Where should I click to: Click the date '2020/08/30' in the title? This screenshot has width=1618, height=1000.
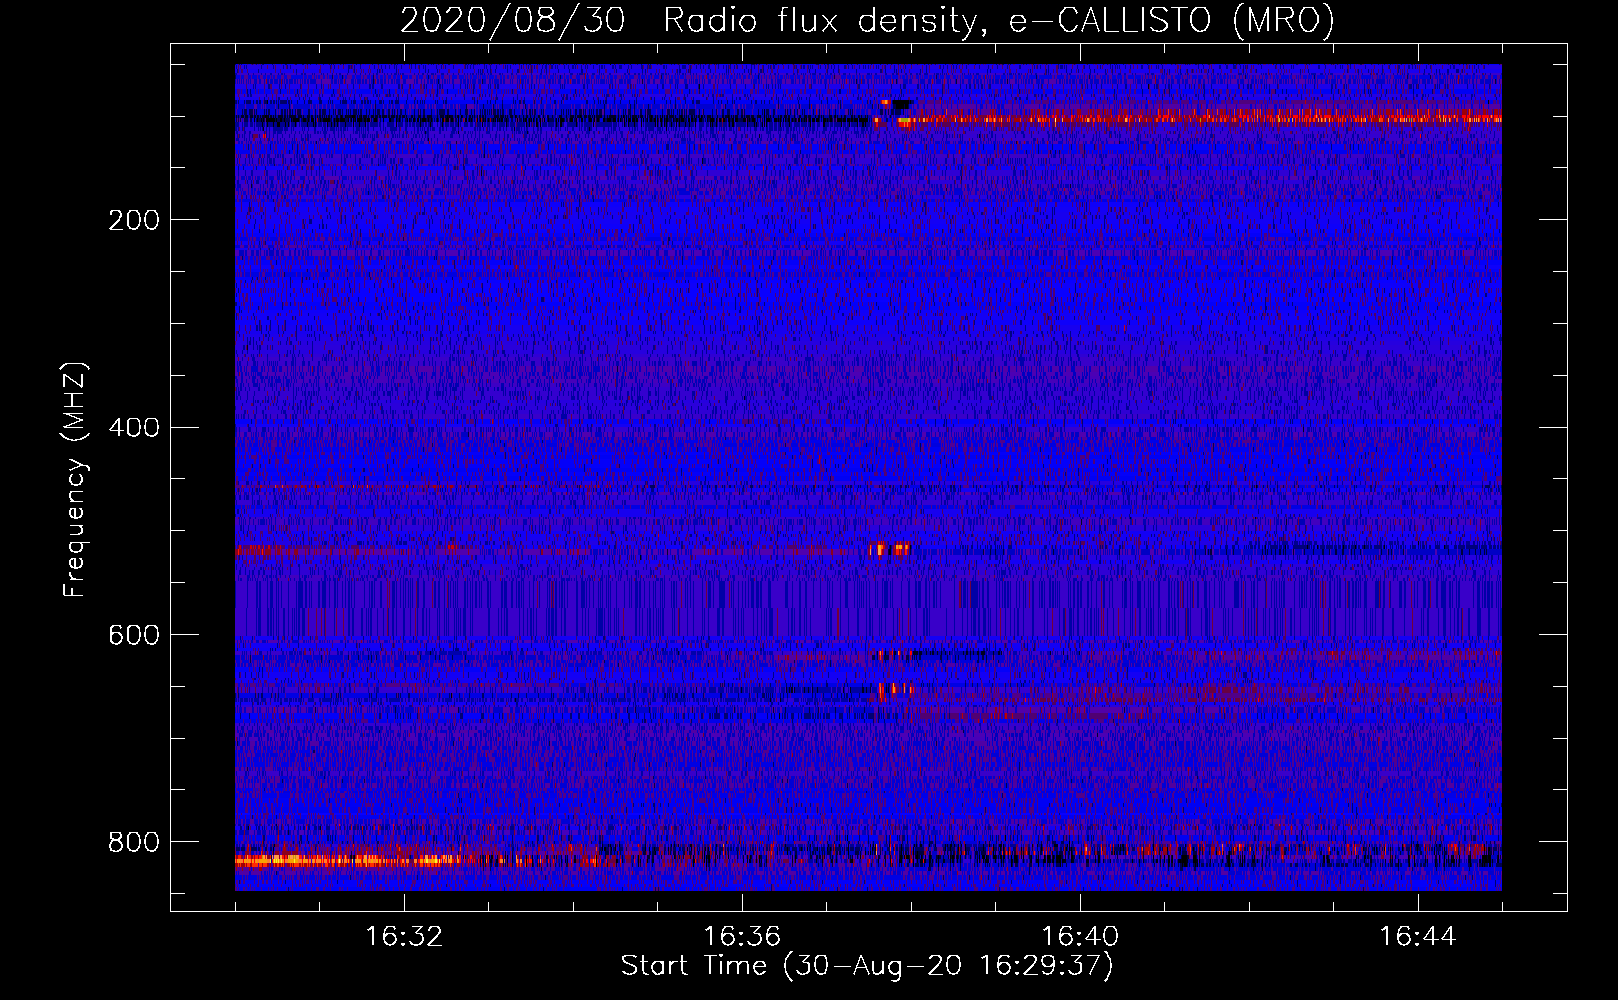513,21
